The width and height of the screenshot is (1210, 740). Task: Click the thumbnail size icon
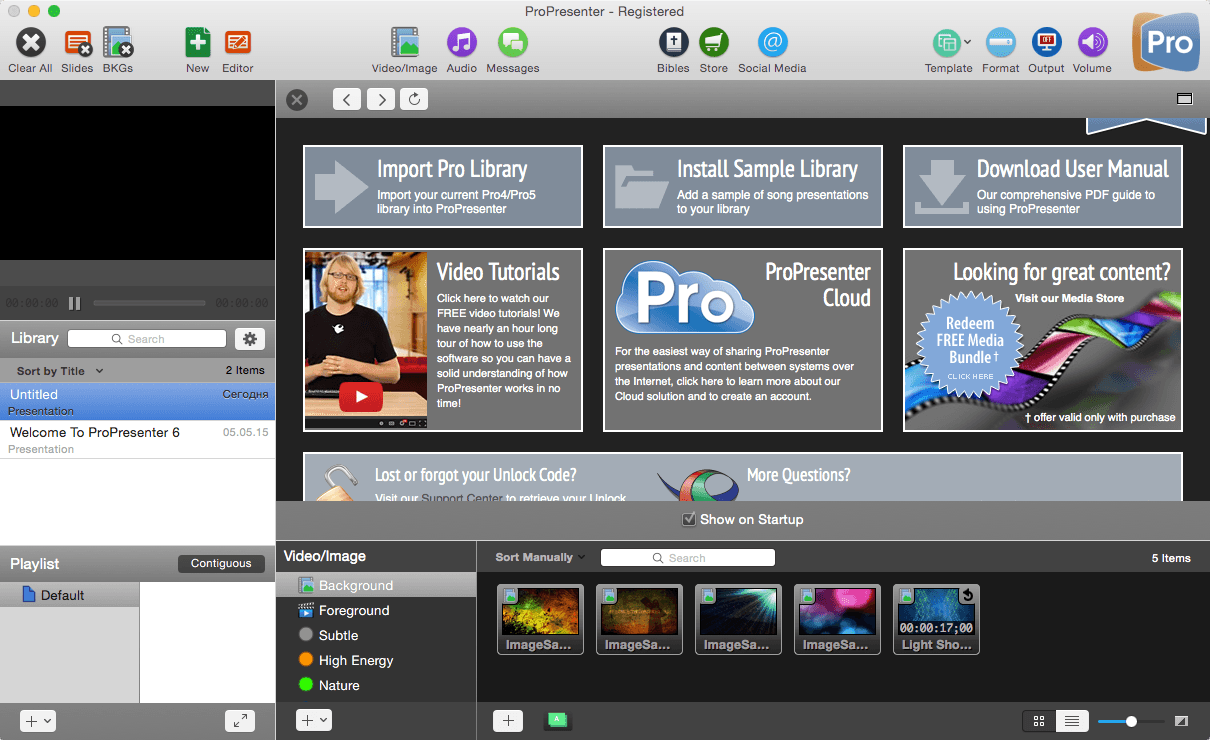pos(1181,720)
